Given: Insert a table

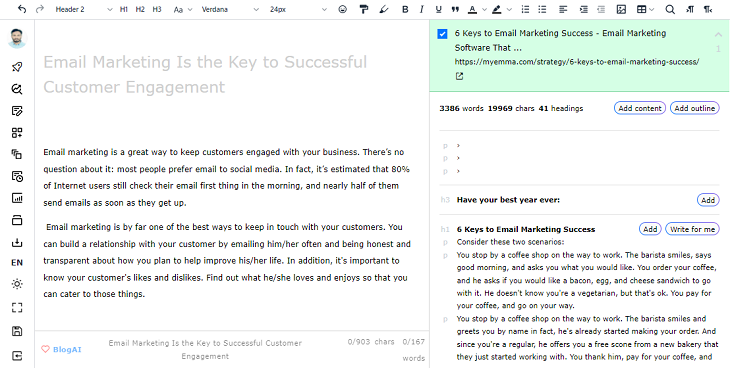Looking at the screenshot, I should (642, 9).
